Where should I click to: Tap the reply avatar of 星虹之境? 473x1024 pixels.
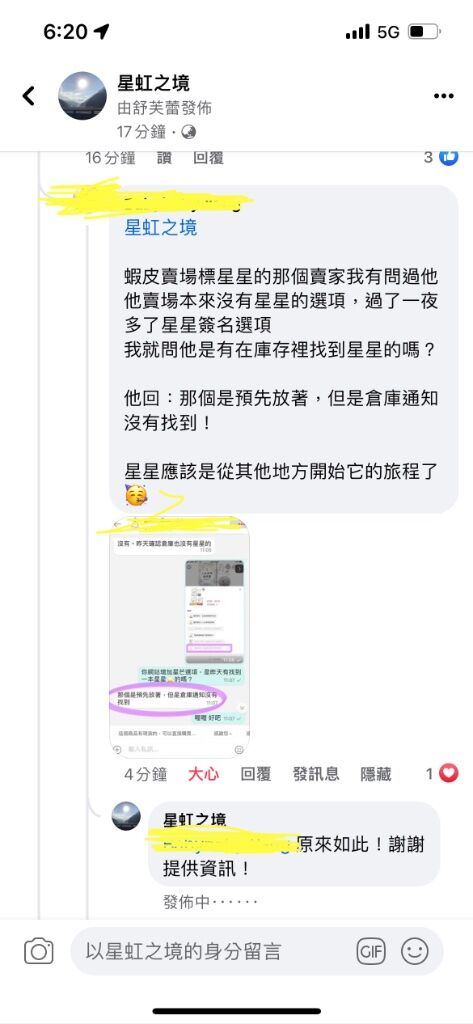[x=126, y=816]
